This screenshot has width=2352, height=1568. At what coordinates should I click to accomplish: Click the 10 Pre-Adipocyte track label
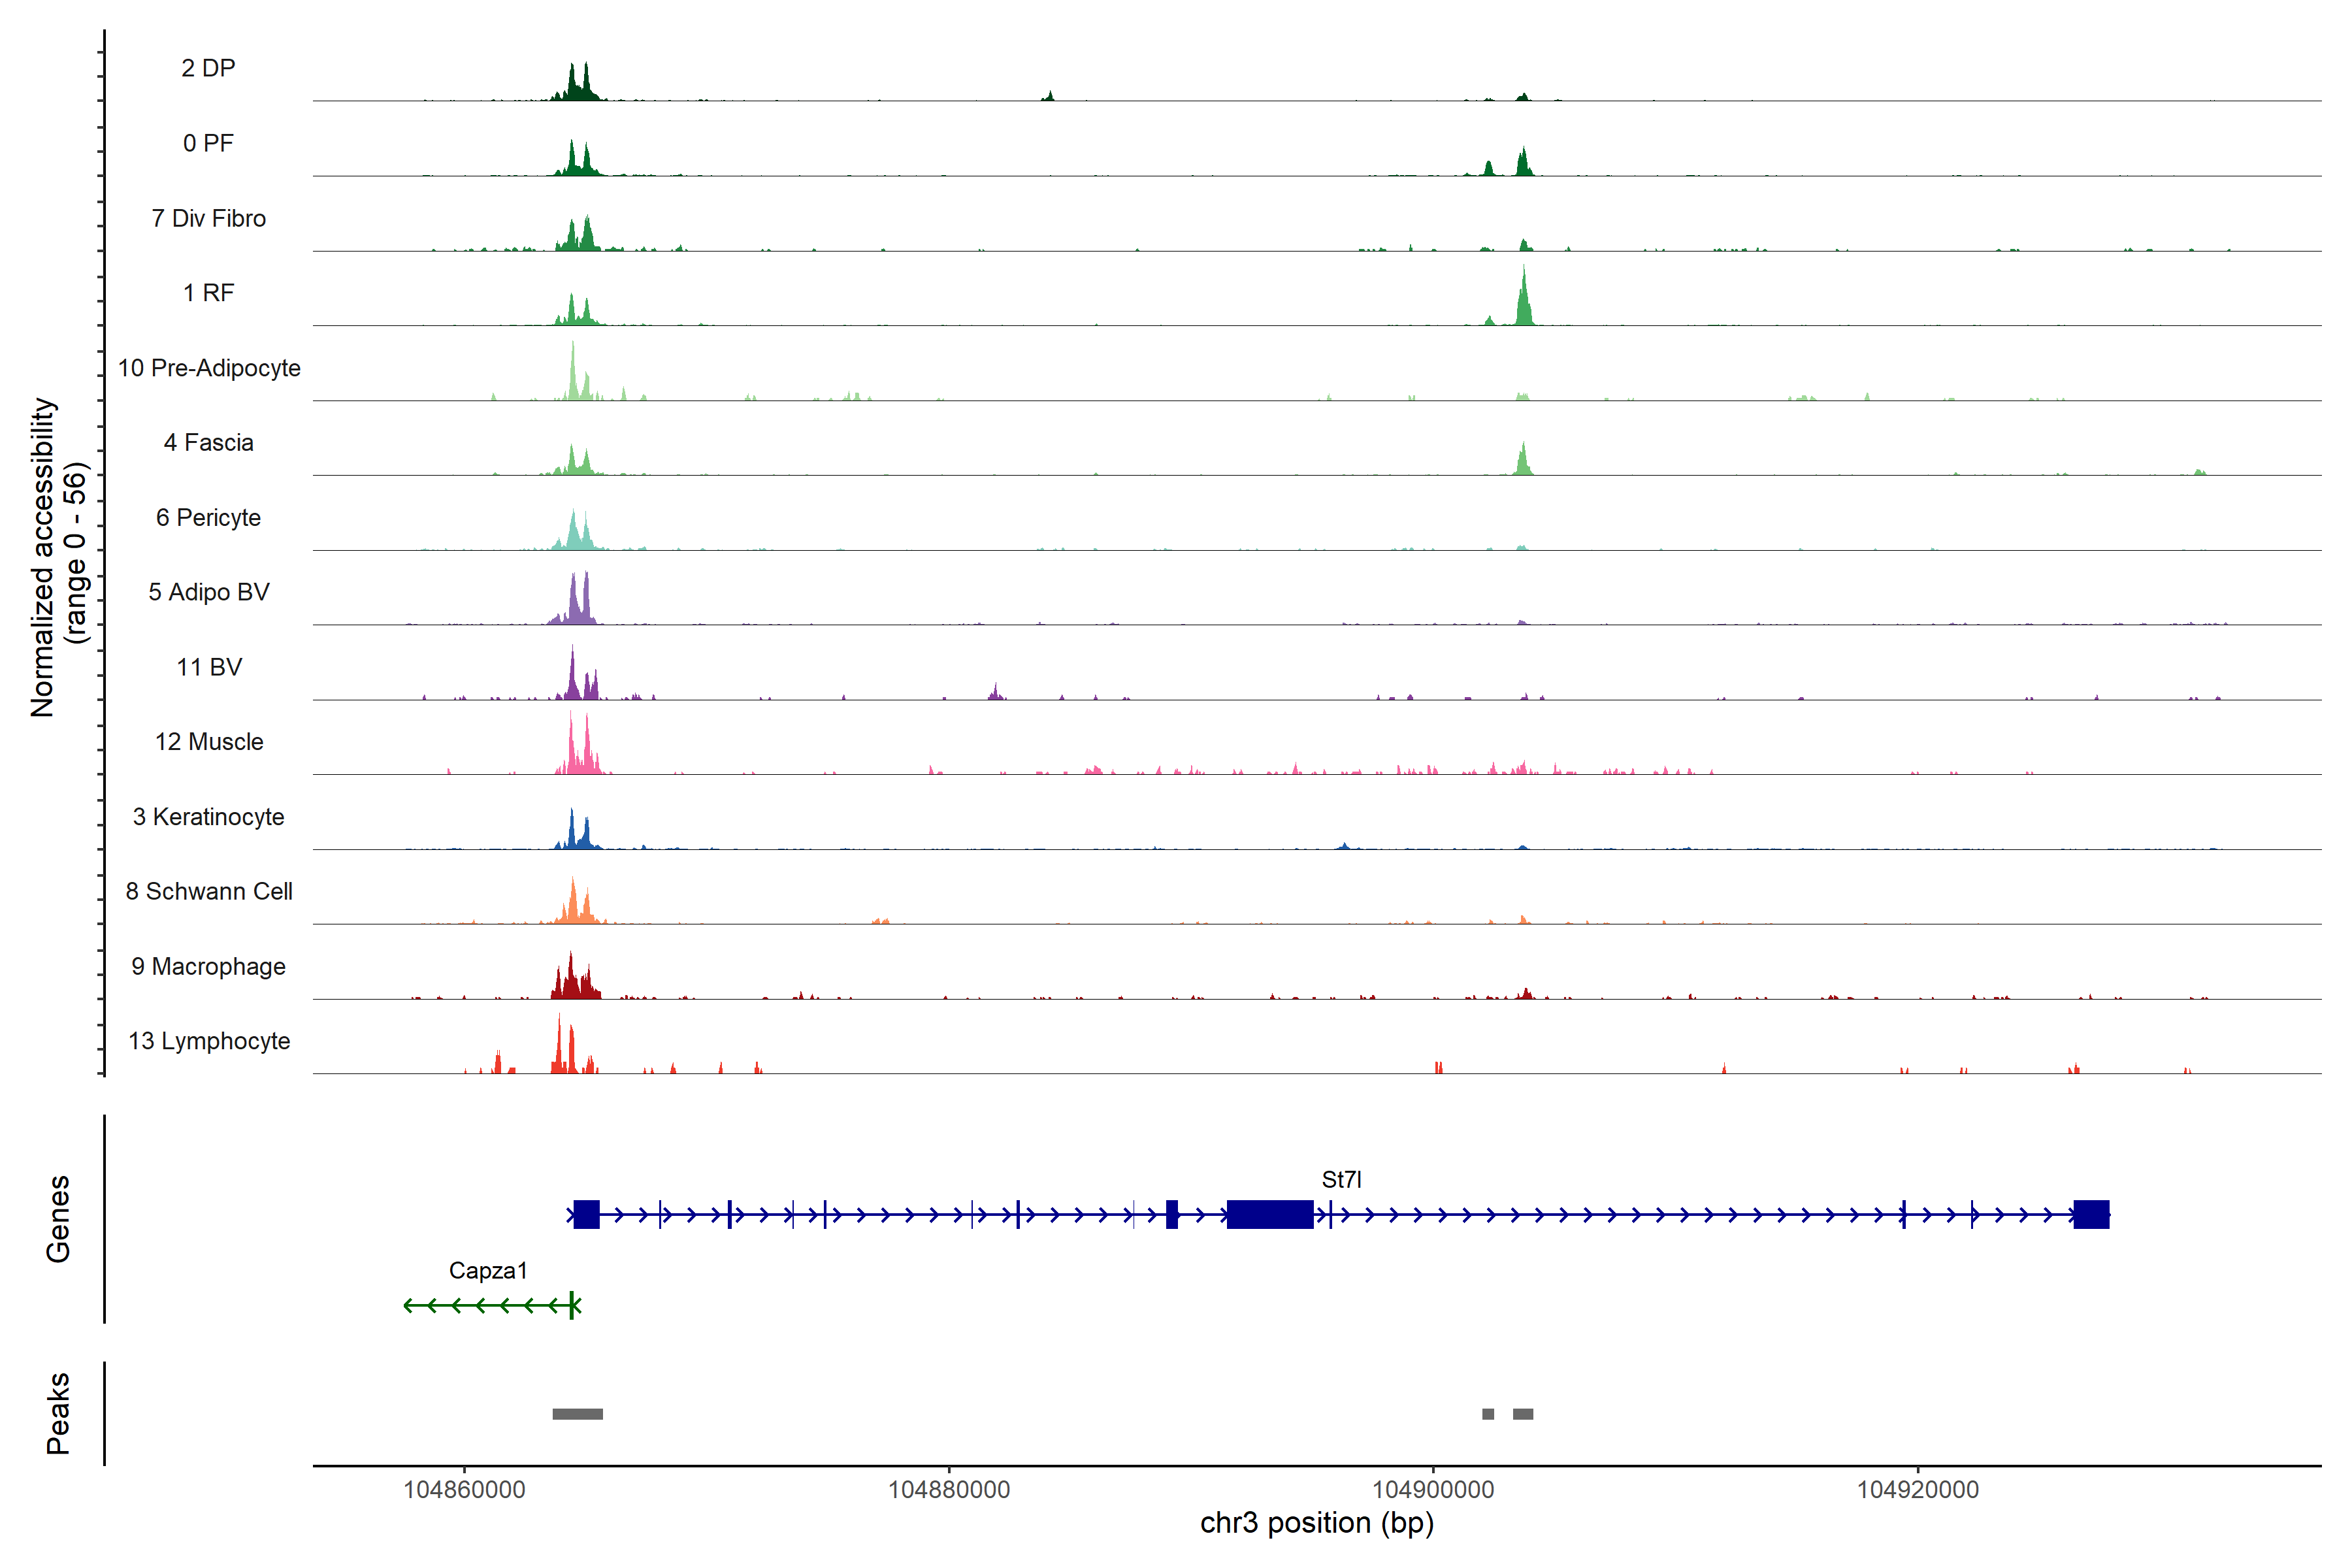pos(209,368)
